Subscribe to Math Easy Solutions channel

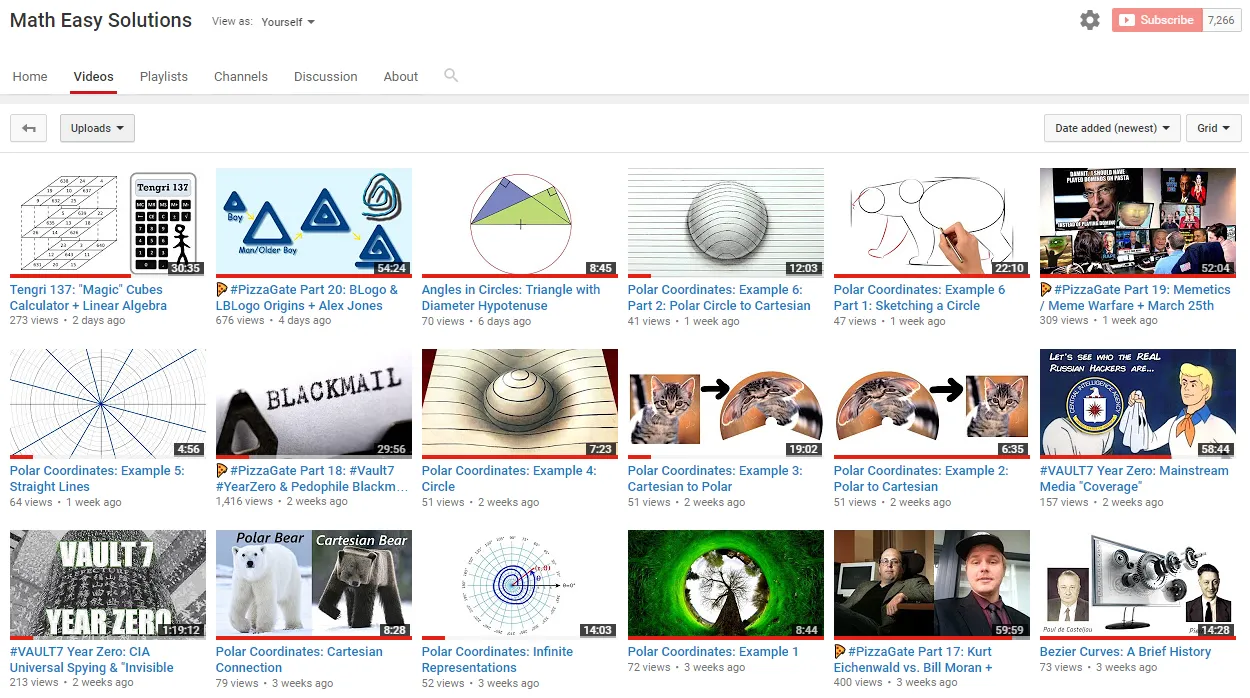click(x=1156, y=20)
